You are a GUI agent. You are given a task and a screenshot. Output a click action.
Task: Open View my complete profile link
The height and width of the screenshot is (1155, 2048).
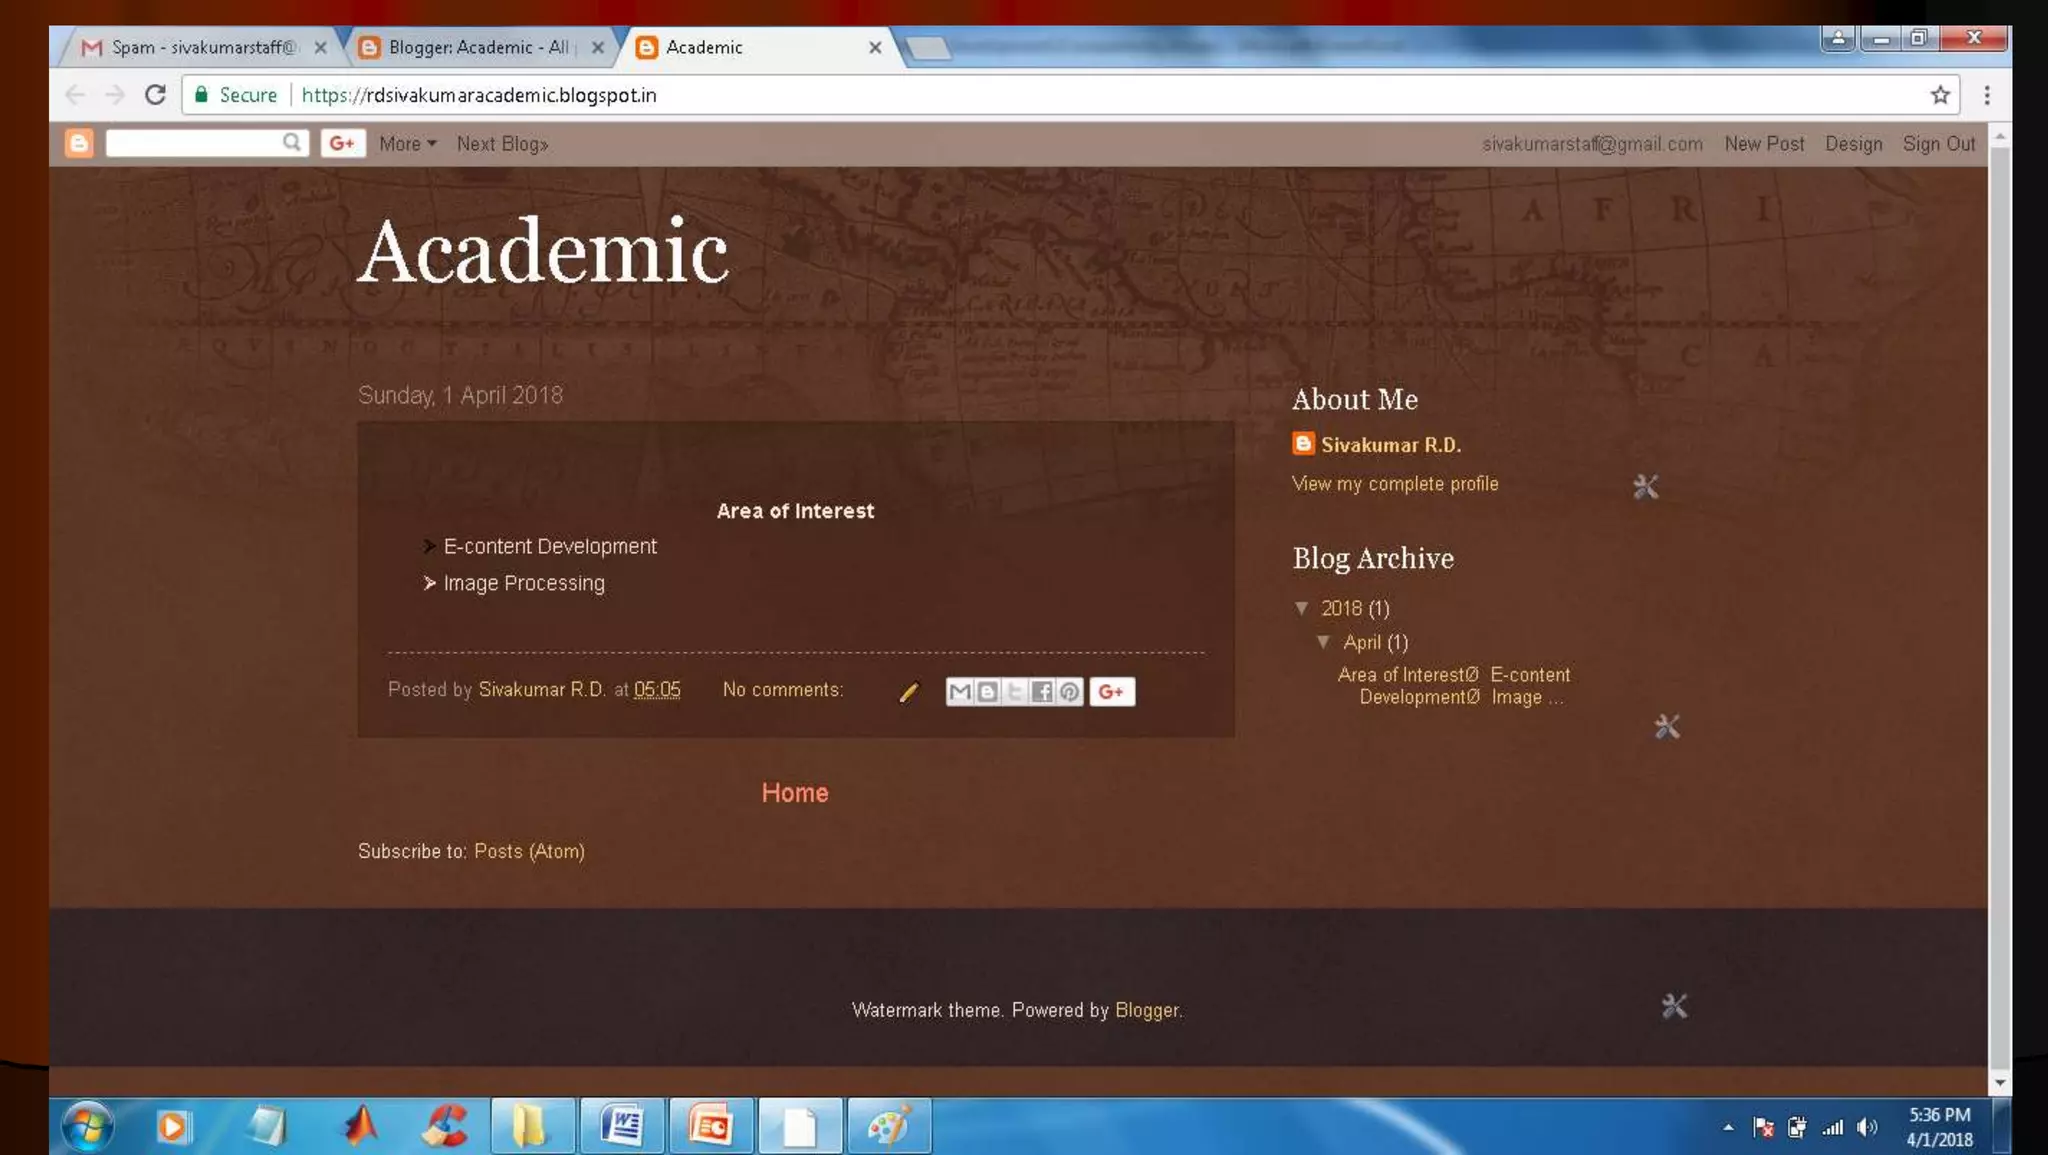[1394, 484]
